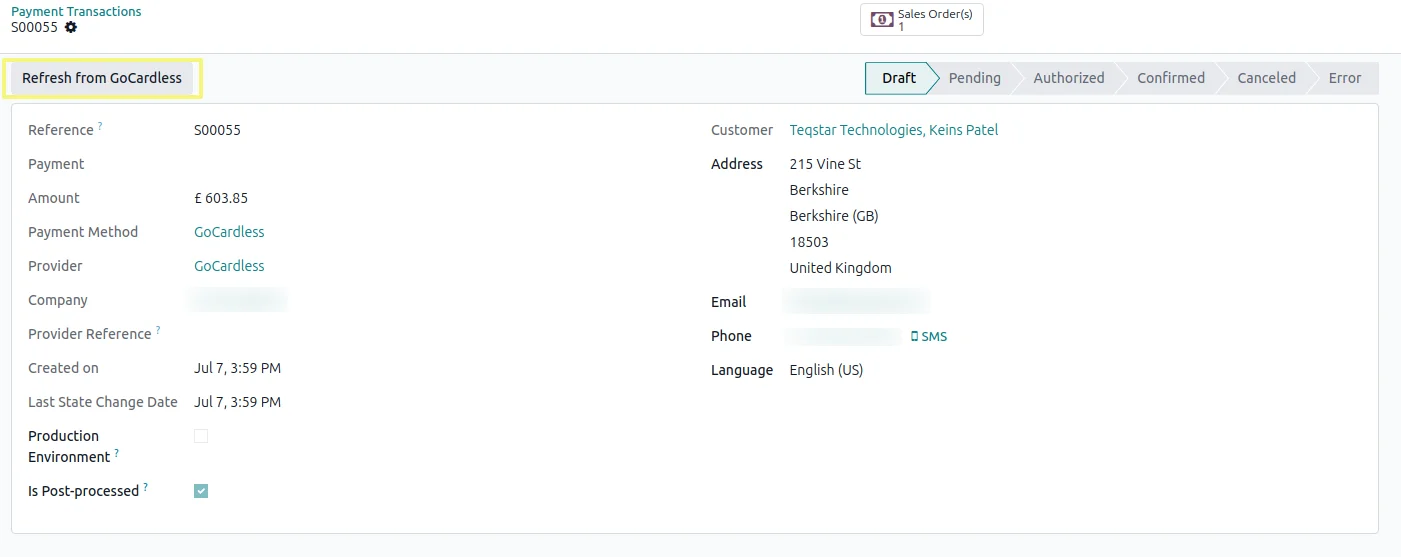Click the blurred Company field value
The image size is (1401, 557).
pyautogui.click(x=238, y=300)
